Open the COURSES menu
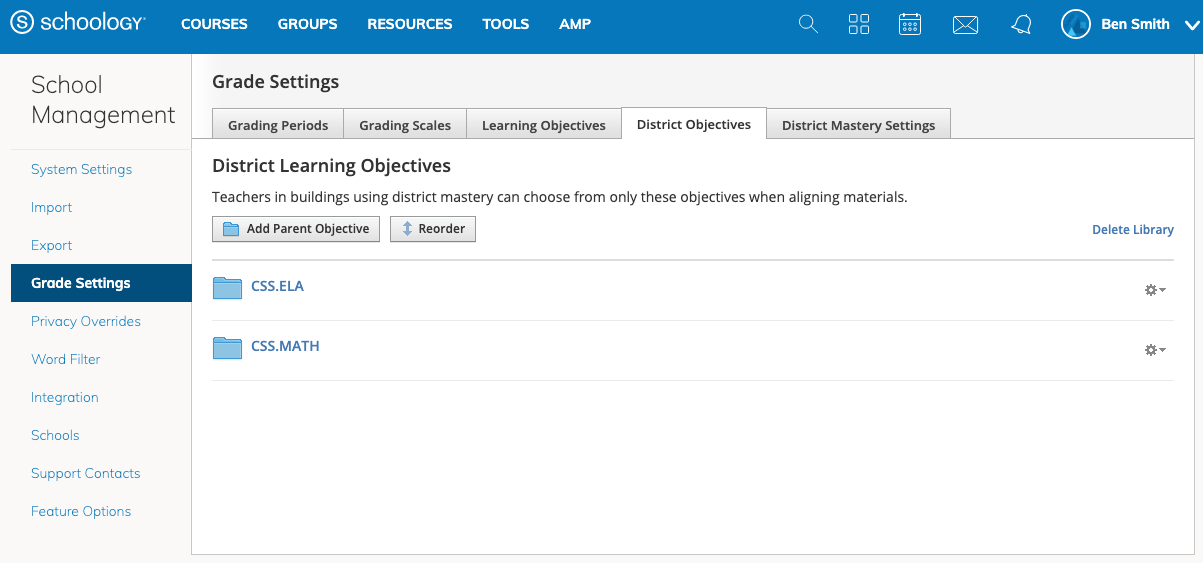1203x563 pixels. 214,24
